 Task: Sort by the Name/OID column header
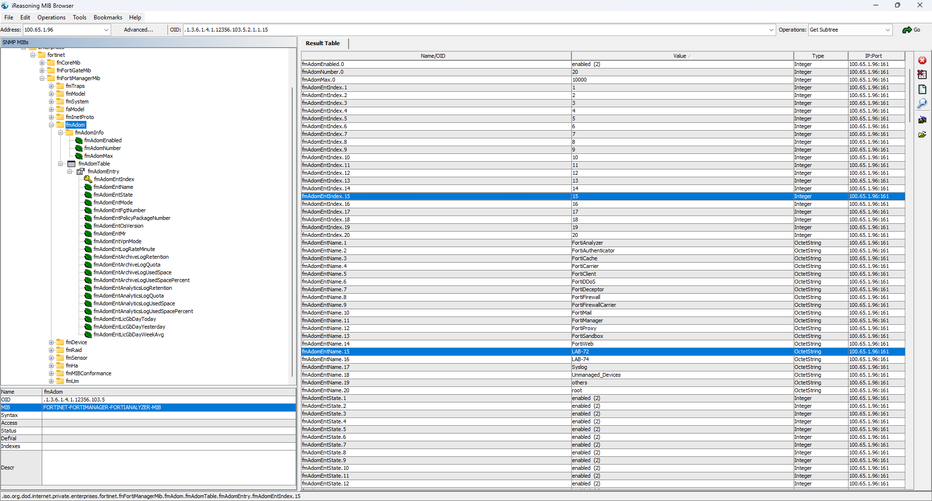point(436,56)
